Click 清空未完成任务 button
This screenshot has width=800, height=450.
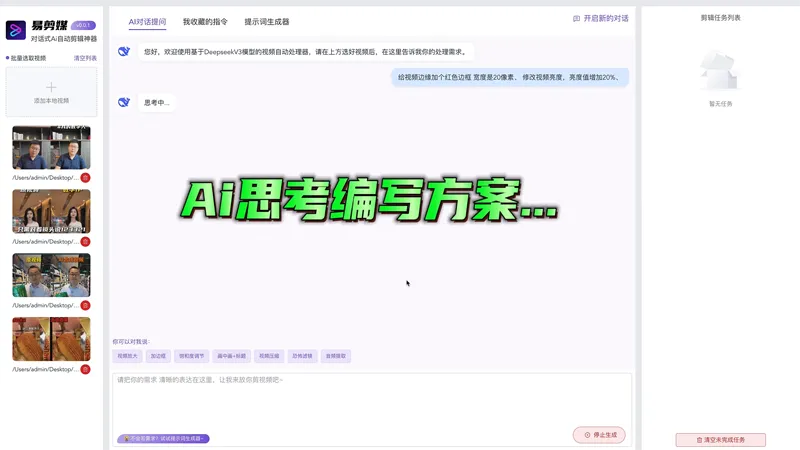pyautogui.click(x=720, y=440)
